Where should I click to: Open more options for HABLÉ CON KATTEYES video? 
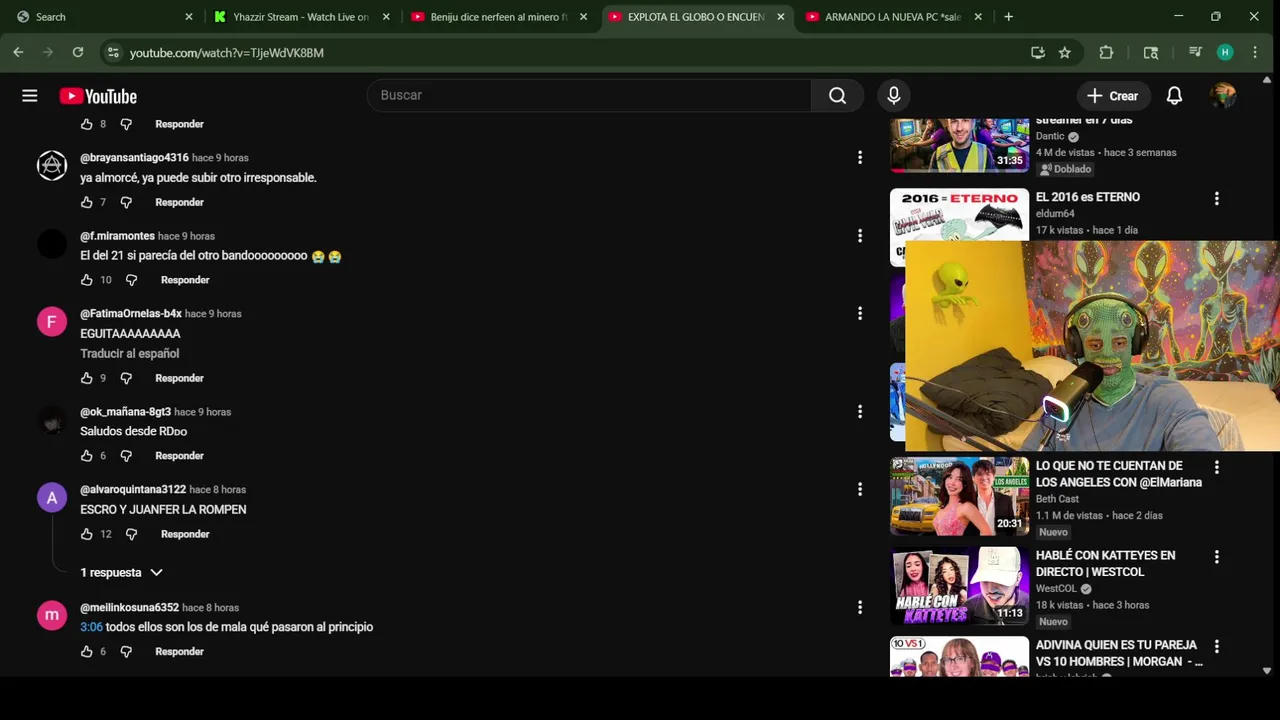pos(1216,557)
